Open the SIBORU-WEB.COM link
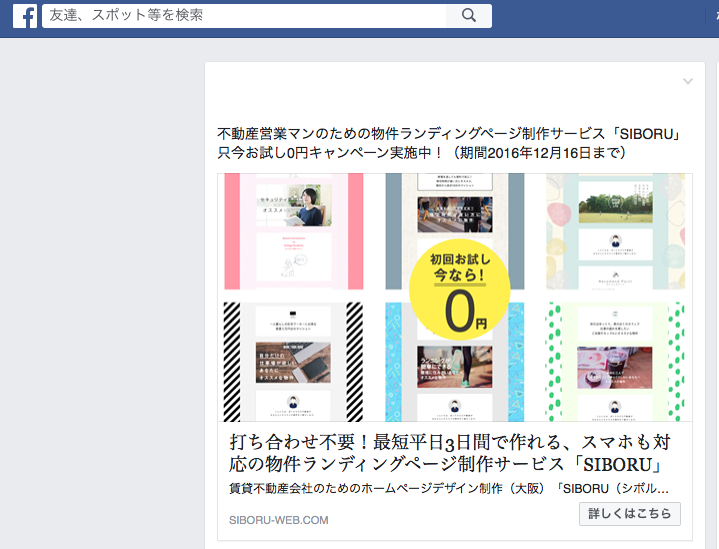719x549 pixels. point(279,520)
